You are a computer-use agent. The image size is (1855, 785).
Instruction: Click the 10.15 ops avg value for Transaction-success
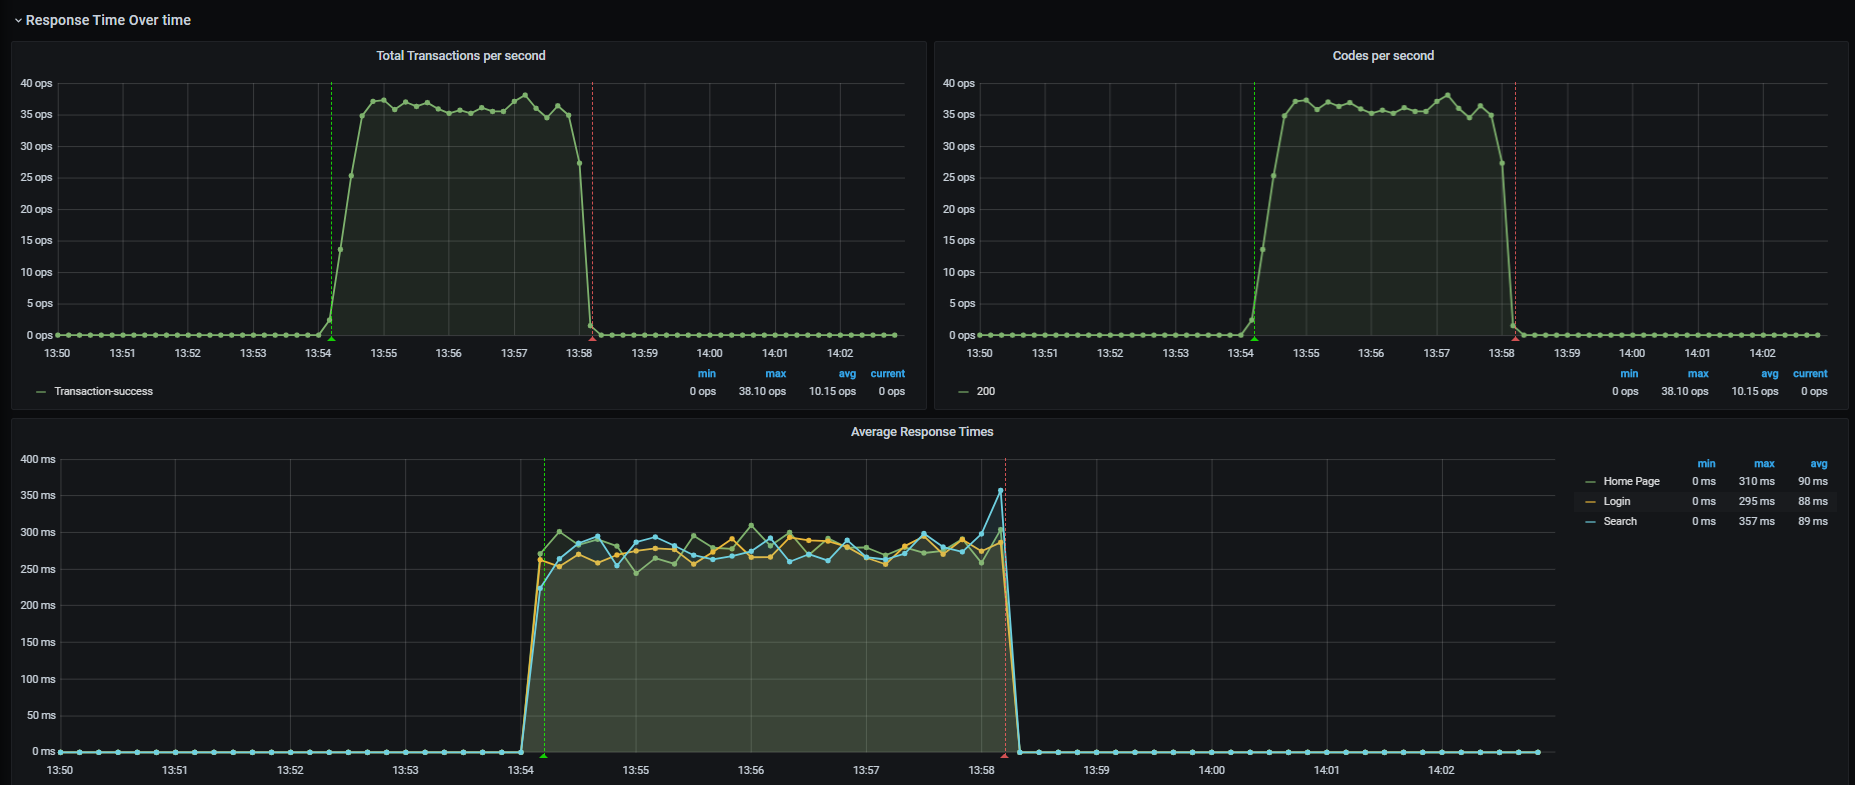click(x=832, y=392)
